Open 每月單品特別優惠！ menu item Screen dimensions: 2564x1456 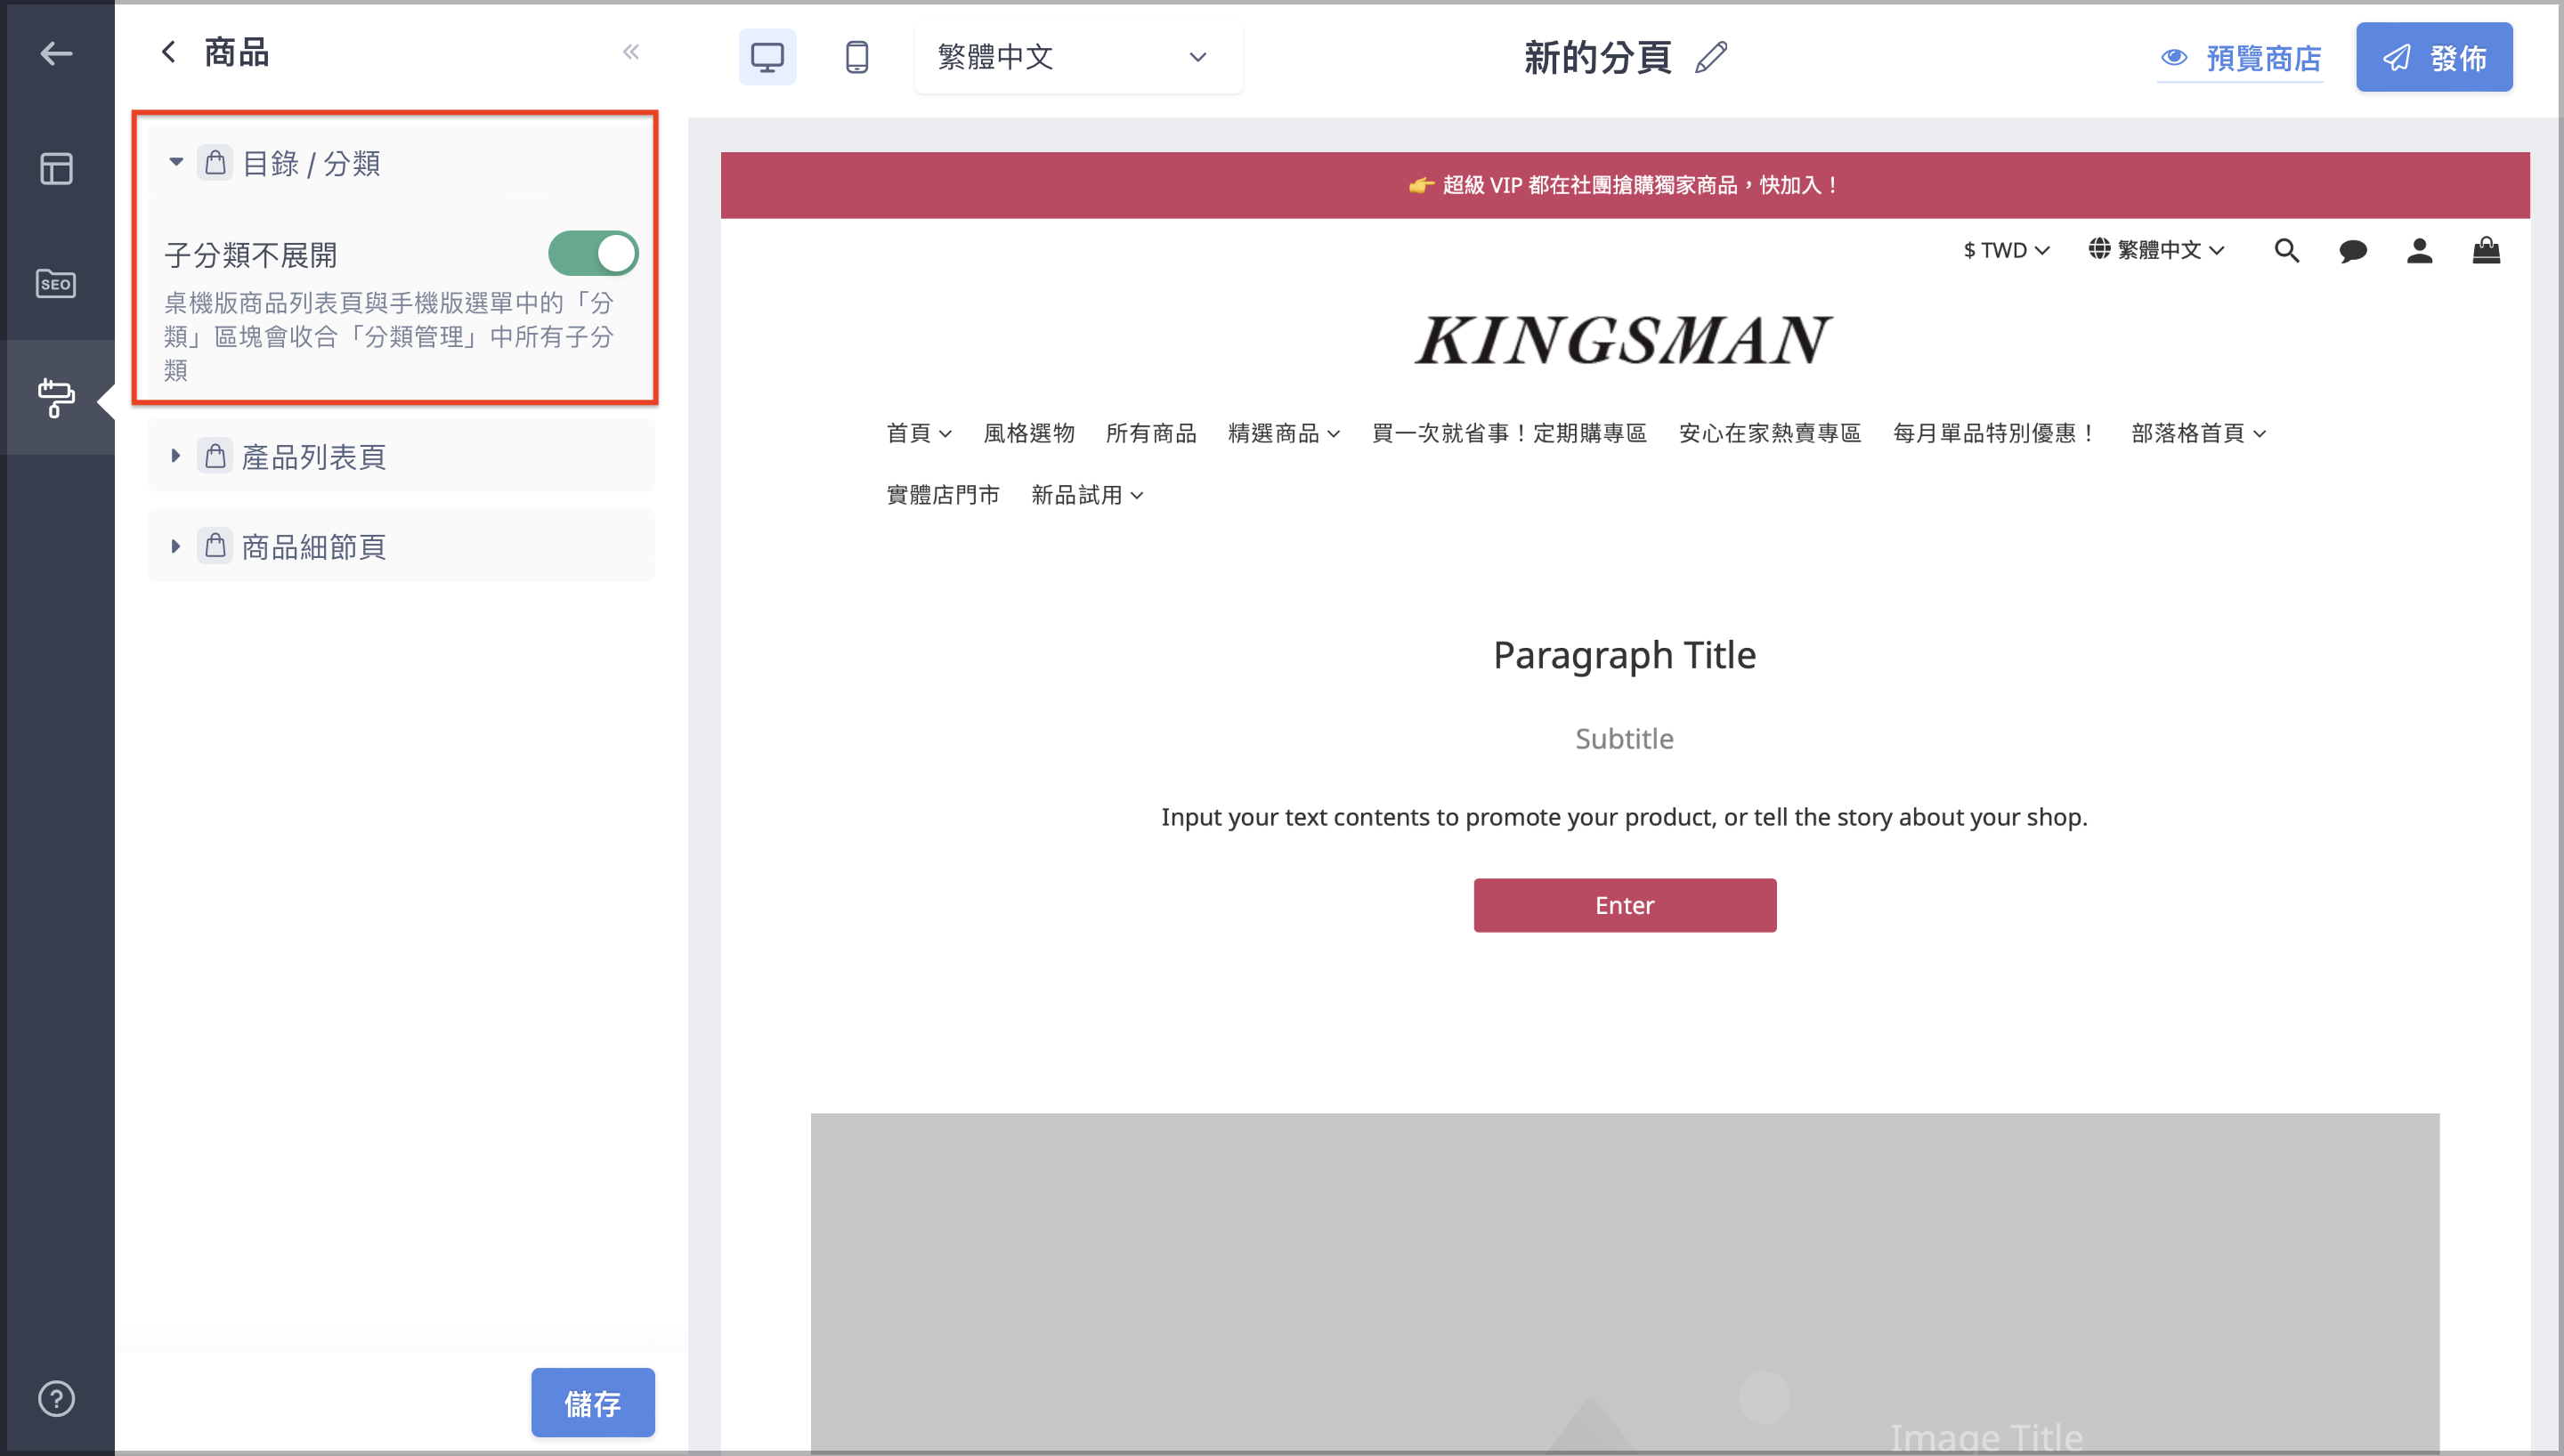(1996, 433)
